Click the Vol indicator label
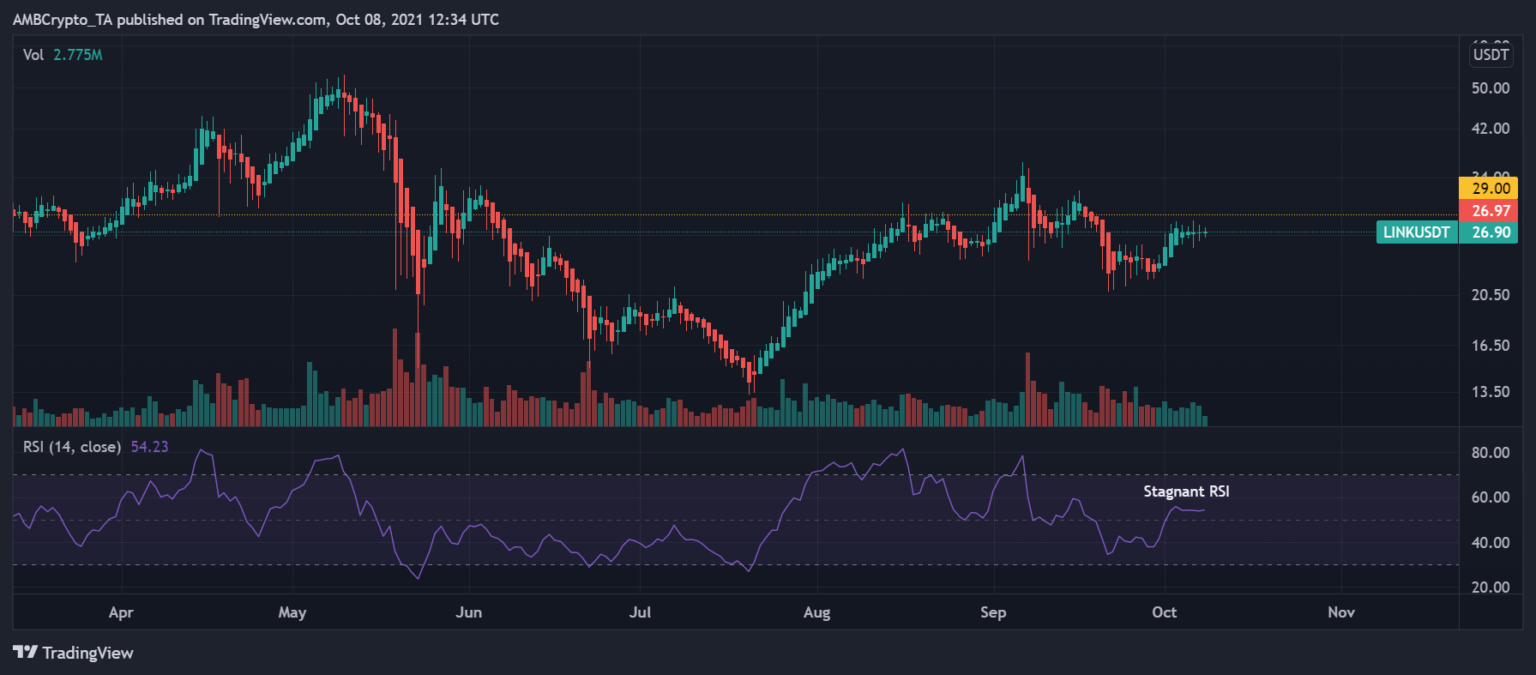Viewport: 1536px width, 675px height. click(33, 54)
